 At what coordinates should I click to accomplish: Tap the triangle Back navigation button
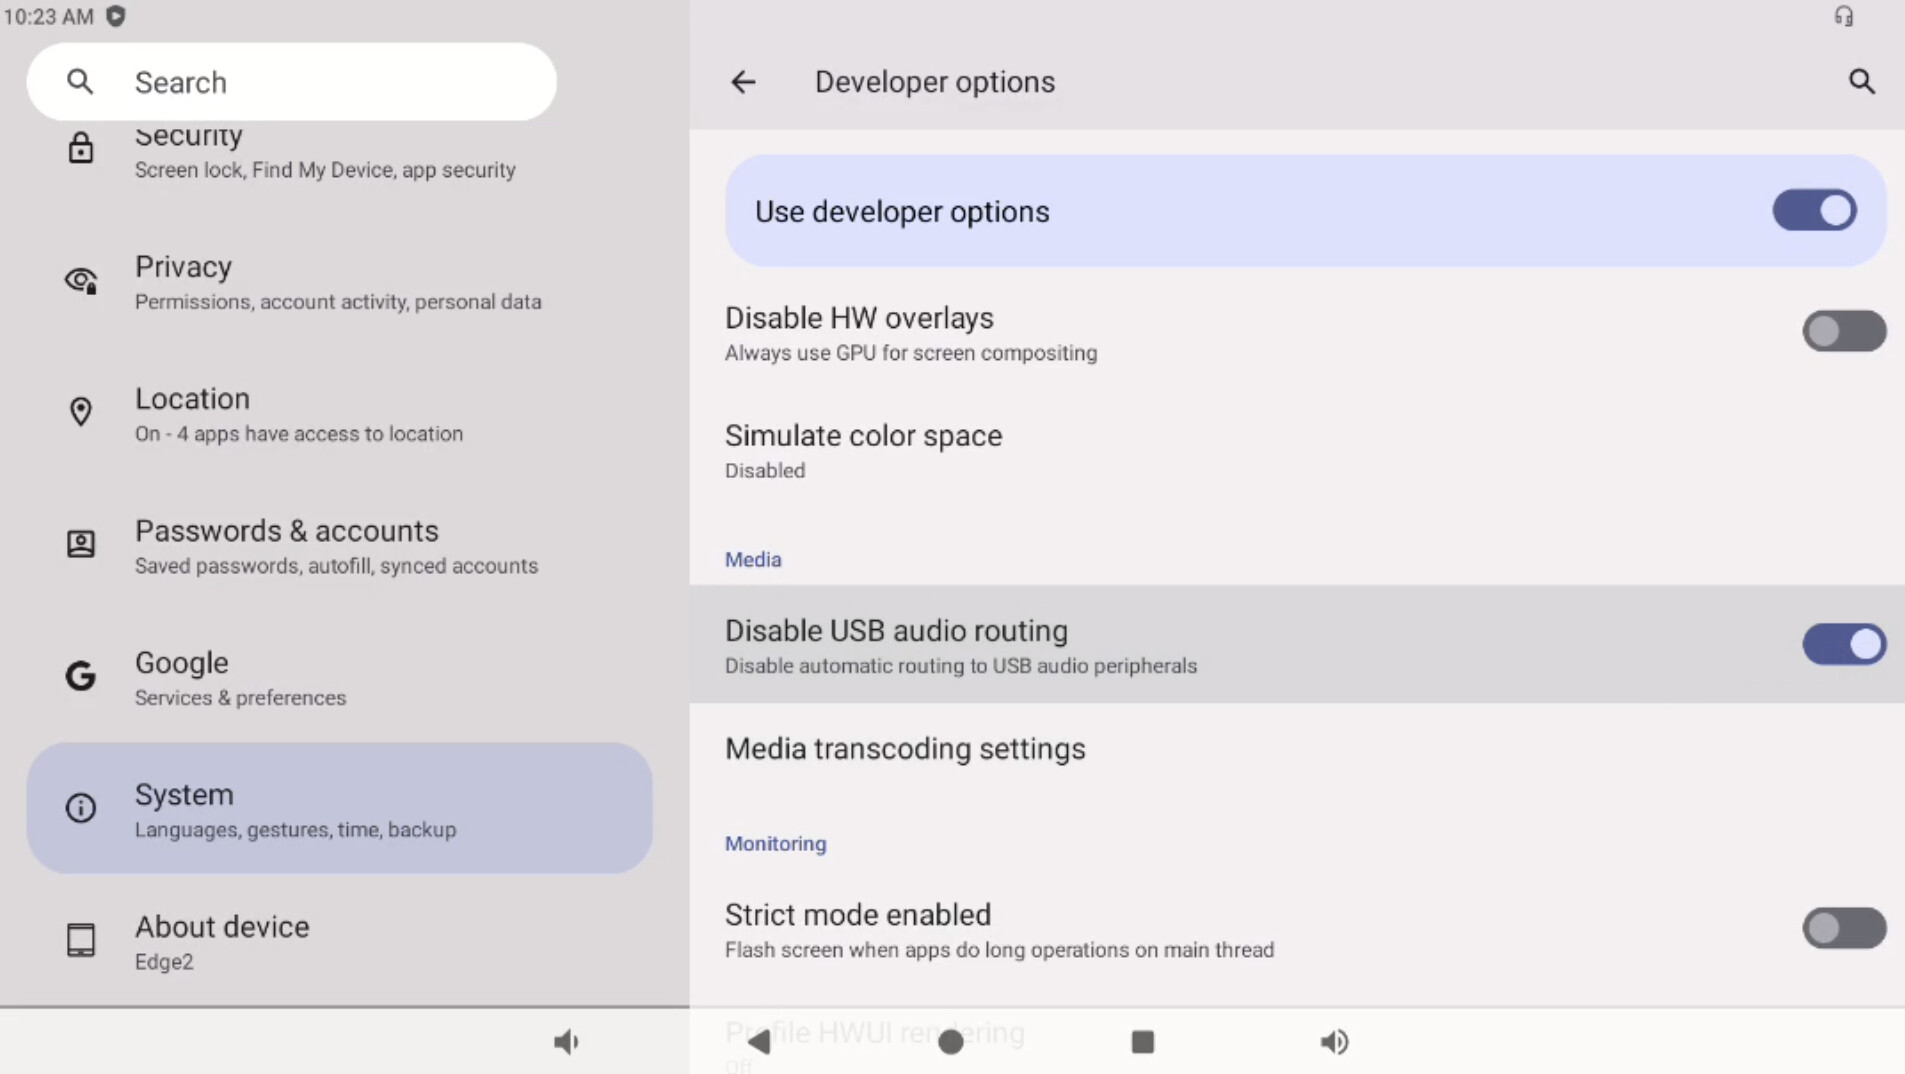pos(759,1042)
